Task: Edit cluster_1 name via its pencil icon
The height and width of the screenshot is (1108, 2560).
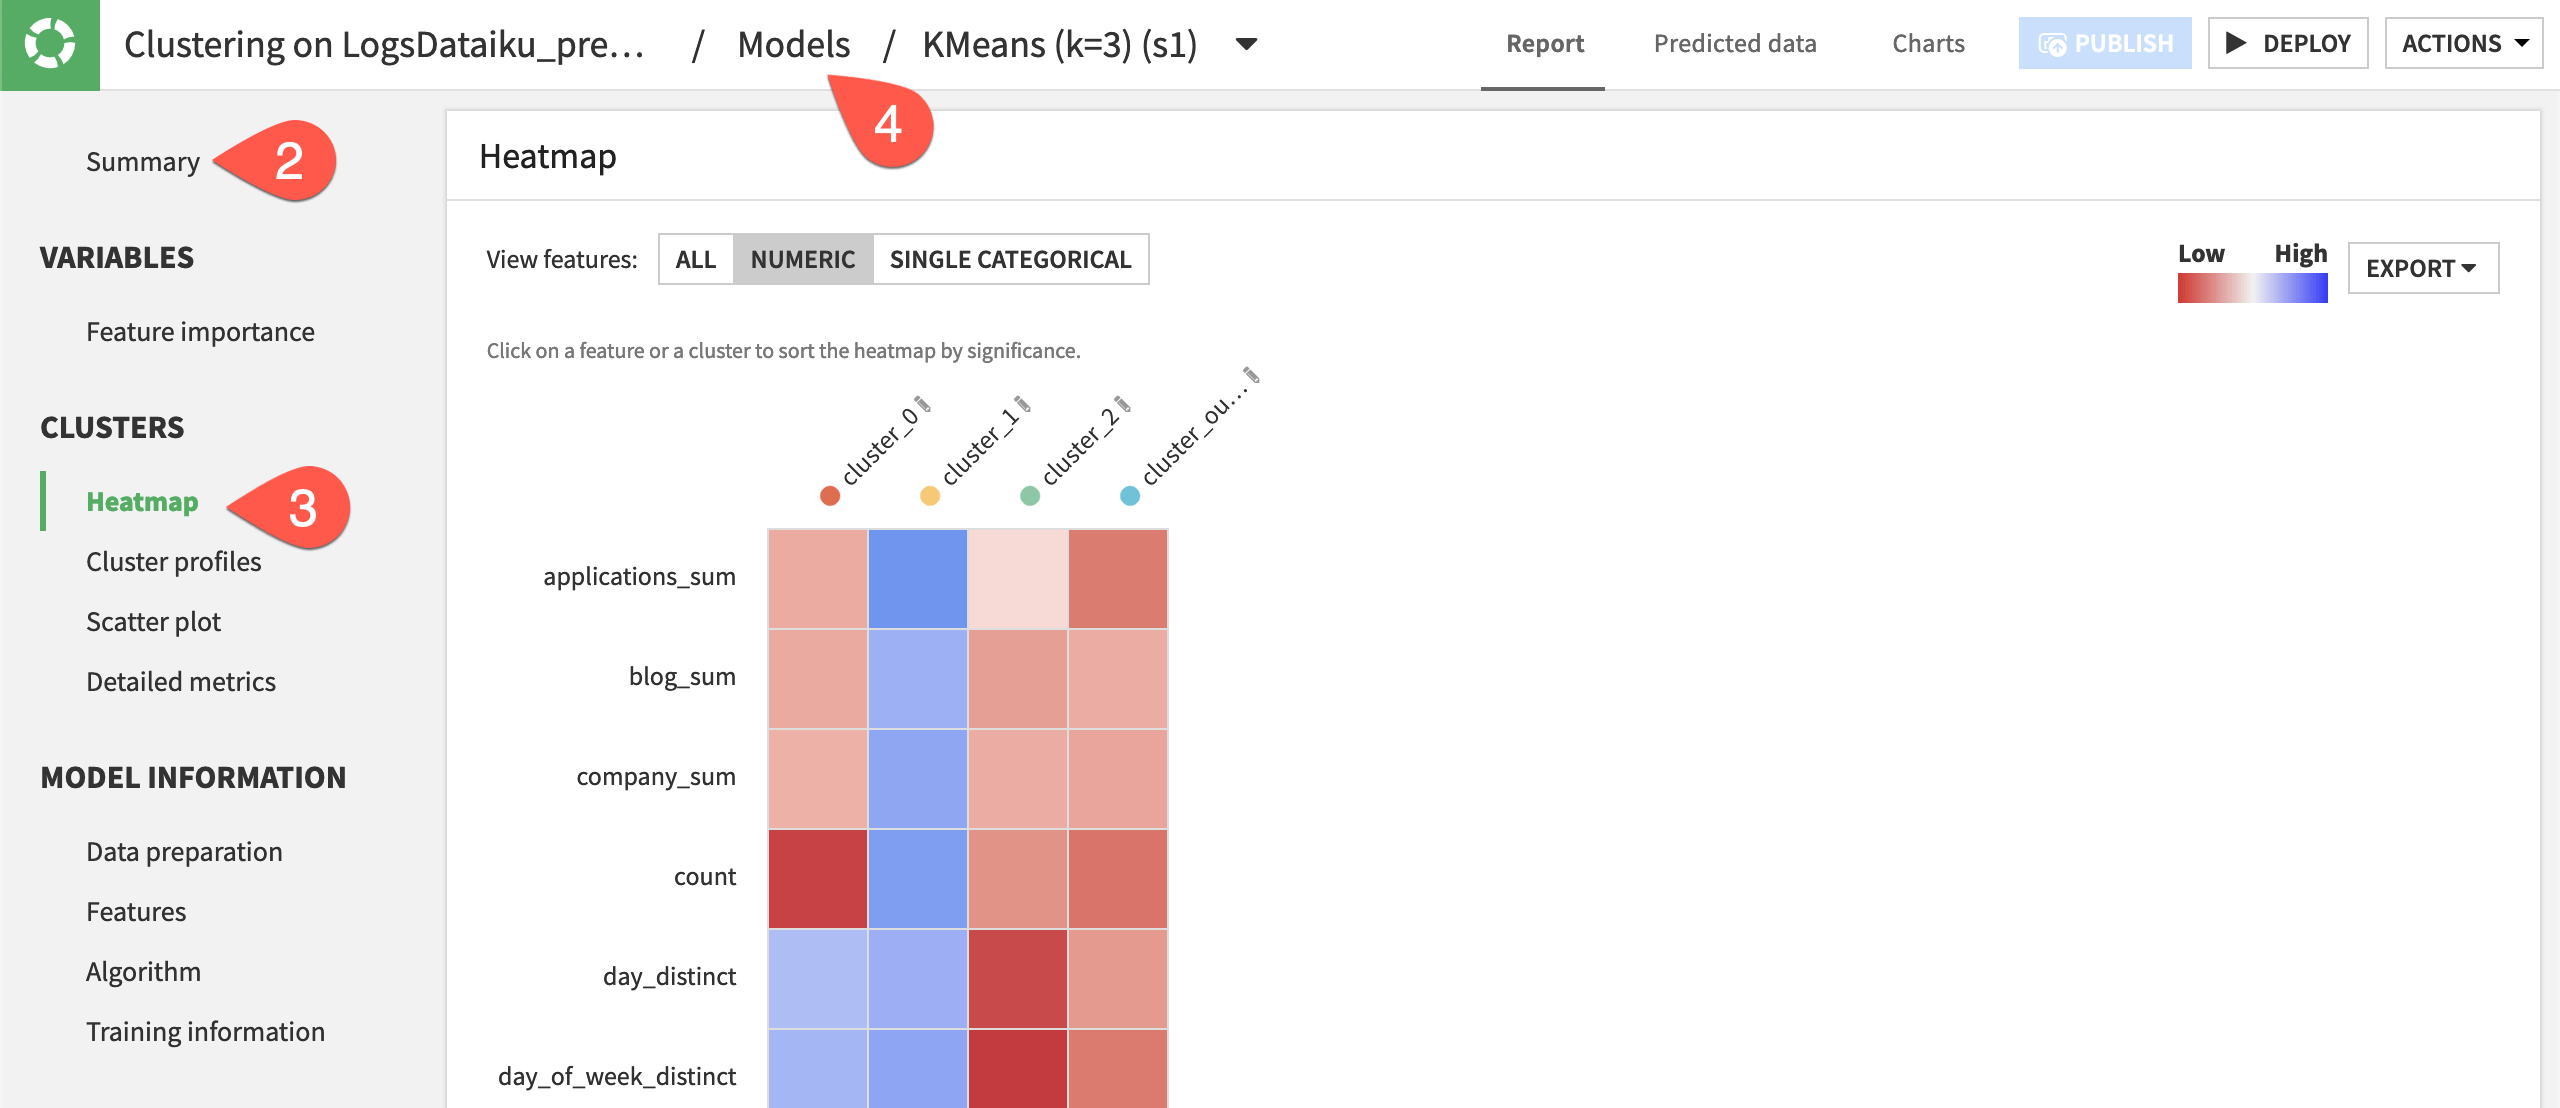Action: point(1023,405)
